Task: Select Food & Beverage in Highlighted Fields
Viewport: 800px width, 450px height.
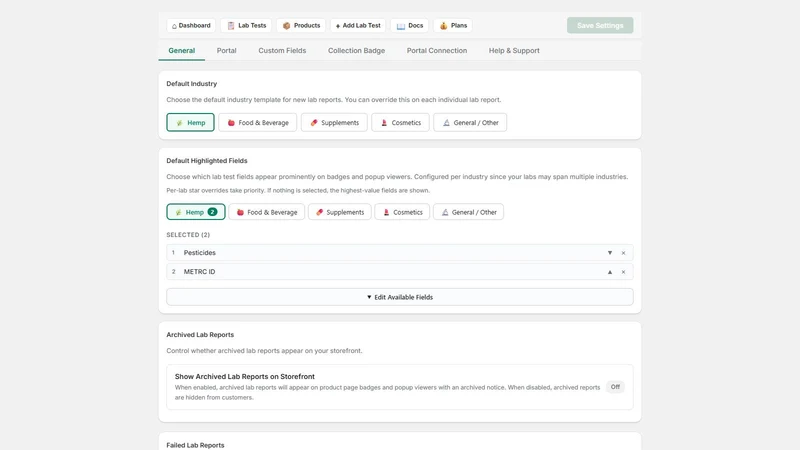Action: [266, 212]
